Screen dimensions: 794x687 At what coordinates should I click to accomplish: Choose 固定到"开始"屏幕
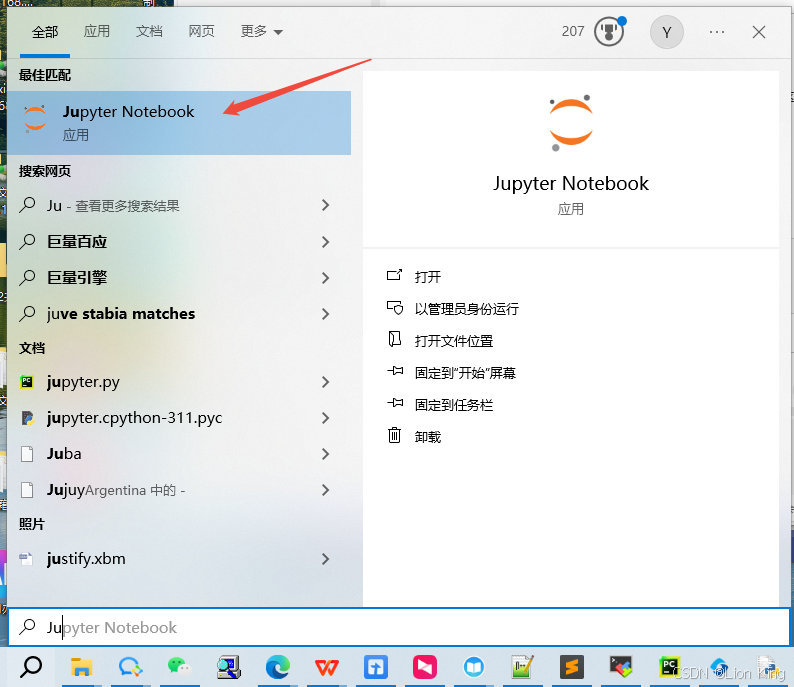[465, 373]
